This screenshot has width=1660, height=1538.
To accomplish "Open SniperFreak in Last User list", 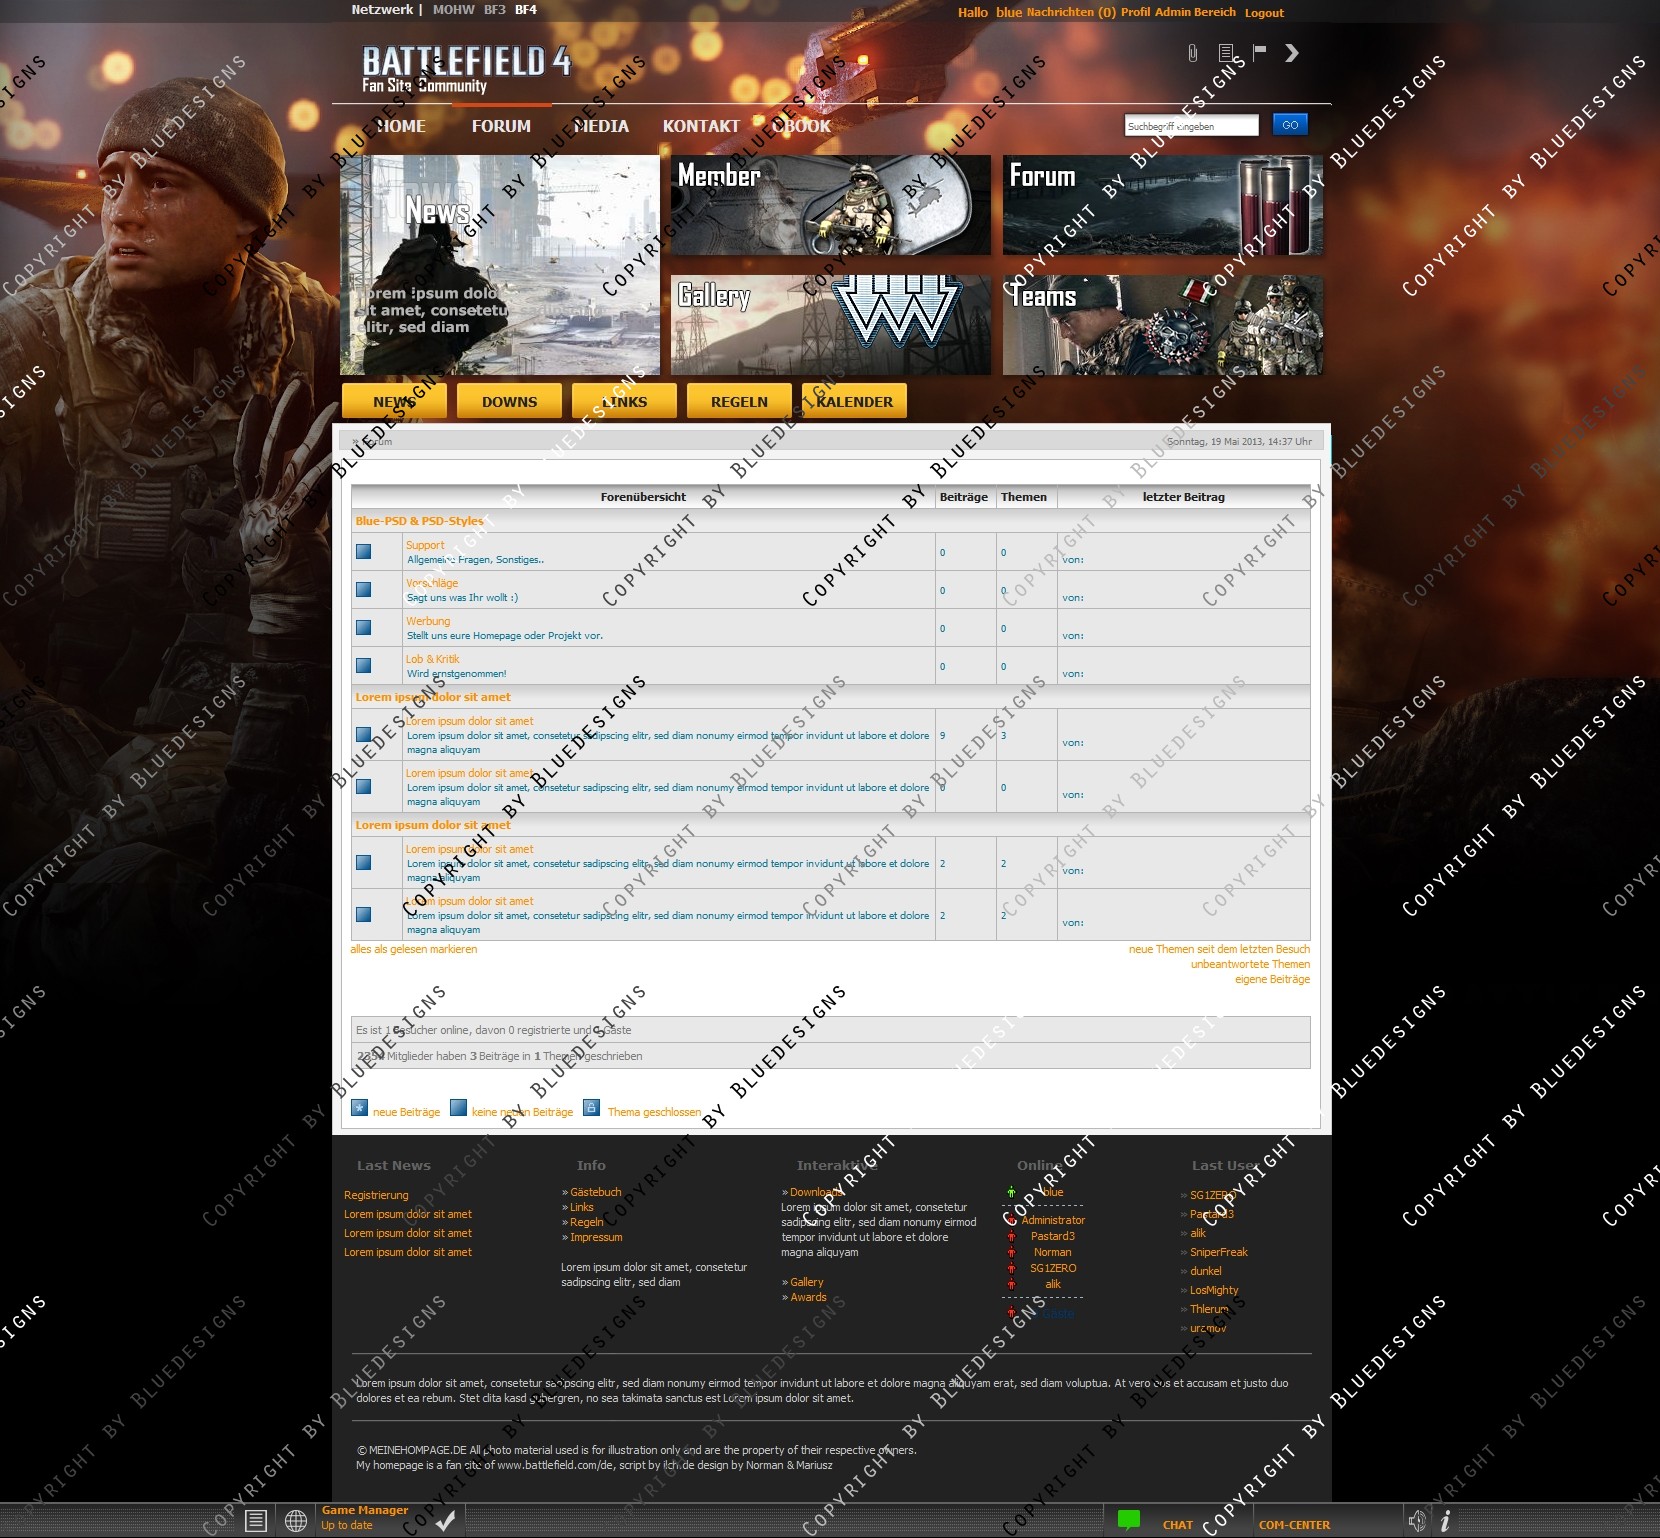I will [1219, 1252].
